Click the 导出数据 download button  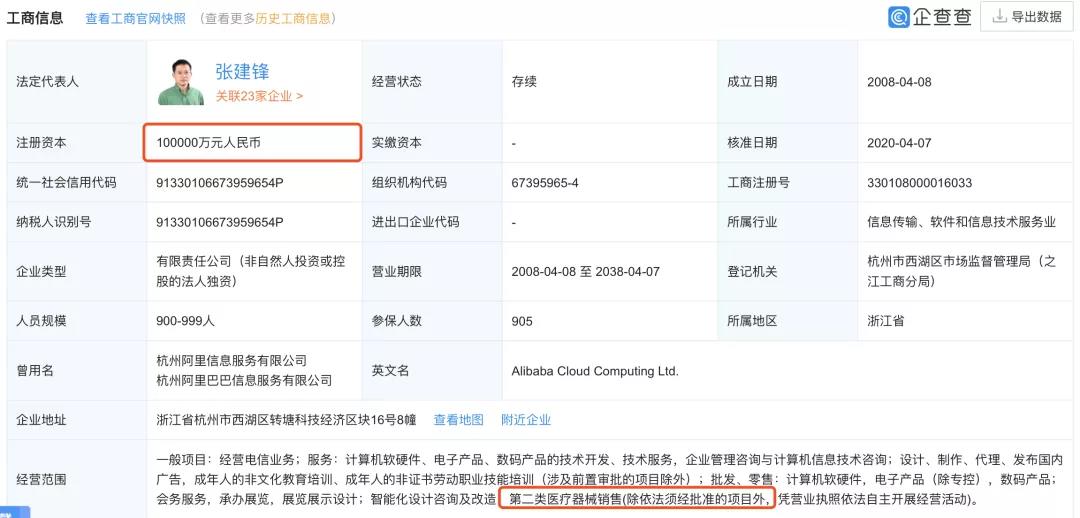(1027, 17)
